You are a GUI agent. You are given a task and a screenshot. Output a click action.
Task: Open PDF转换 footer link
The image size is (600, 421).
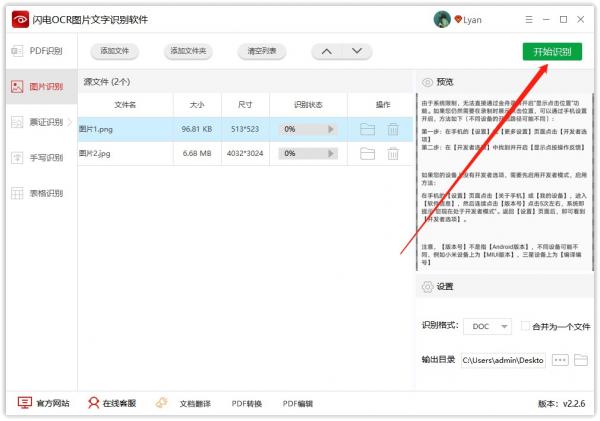247,404
